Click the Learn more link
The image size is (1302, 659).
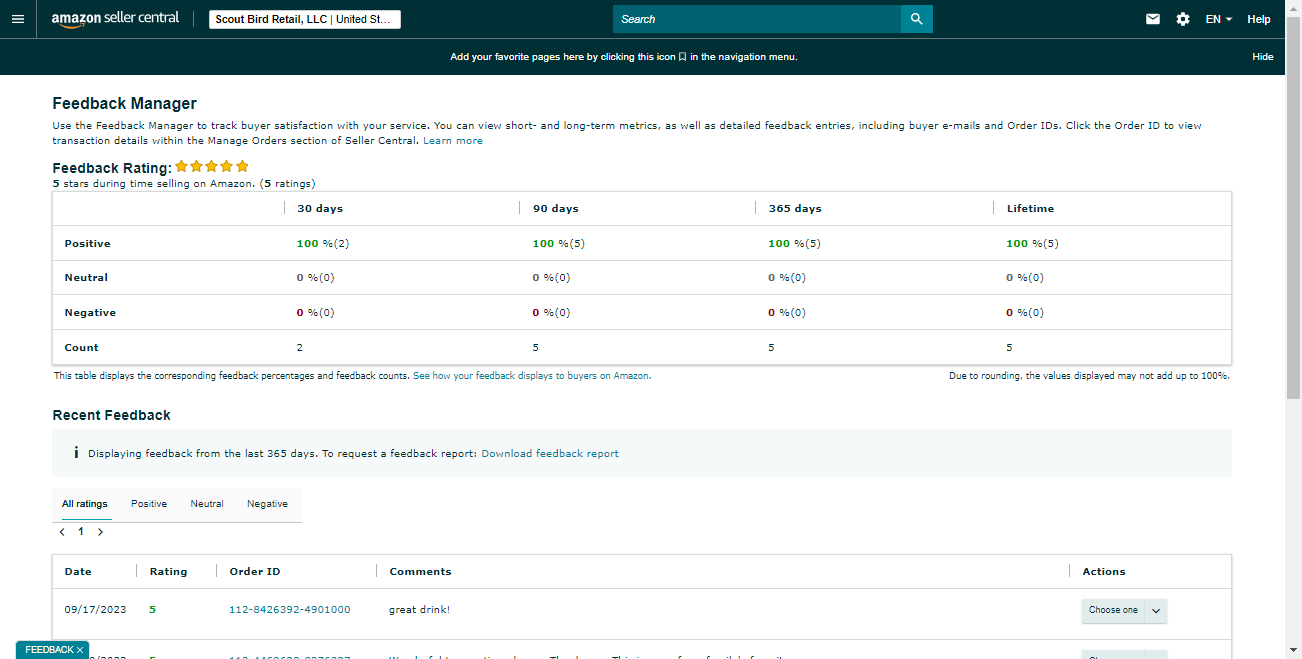tap(453, 141)
